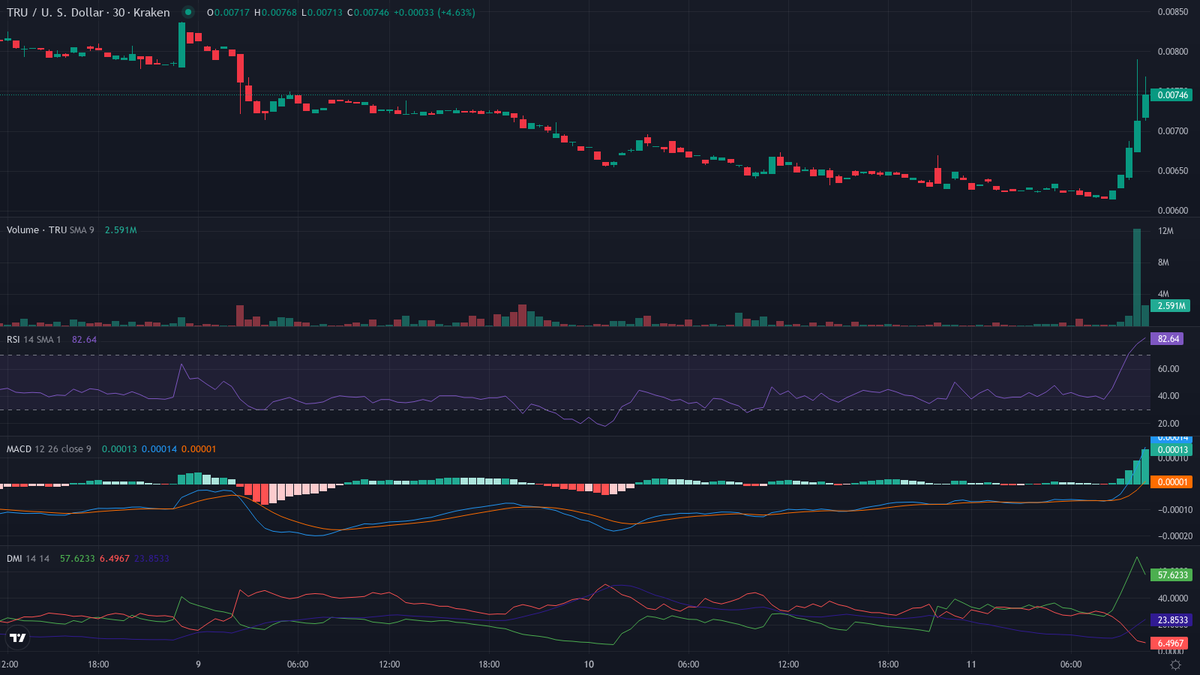
Task: Select the MACD 12 26 close 9 legend
Action: (48, 449)
